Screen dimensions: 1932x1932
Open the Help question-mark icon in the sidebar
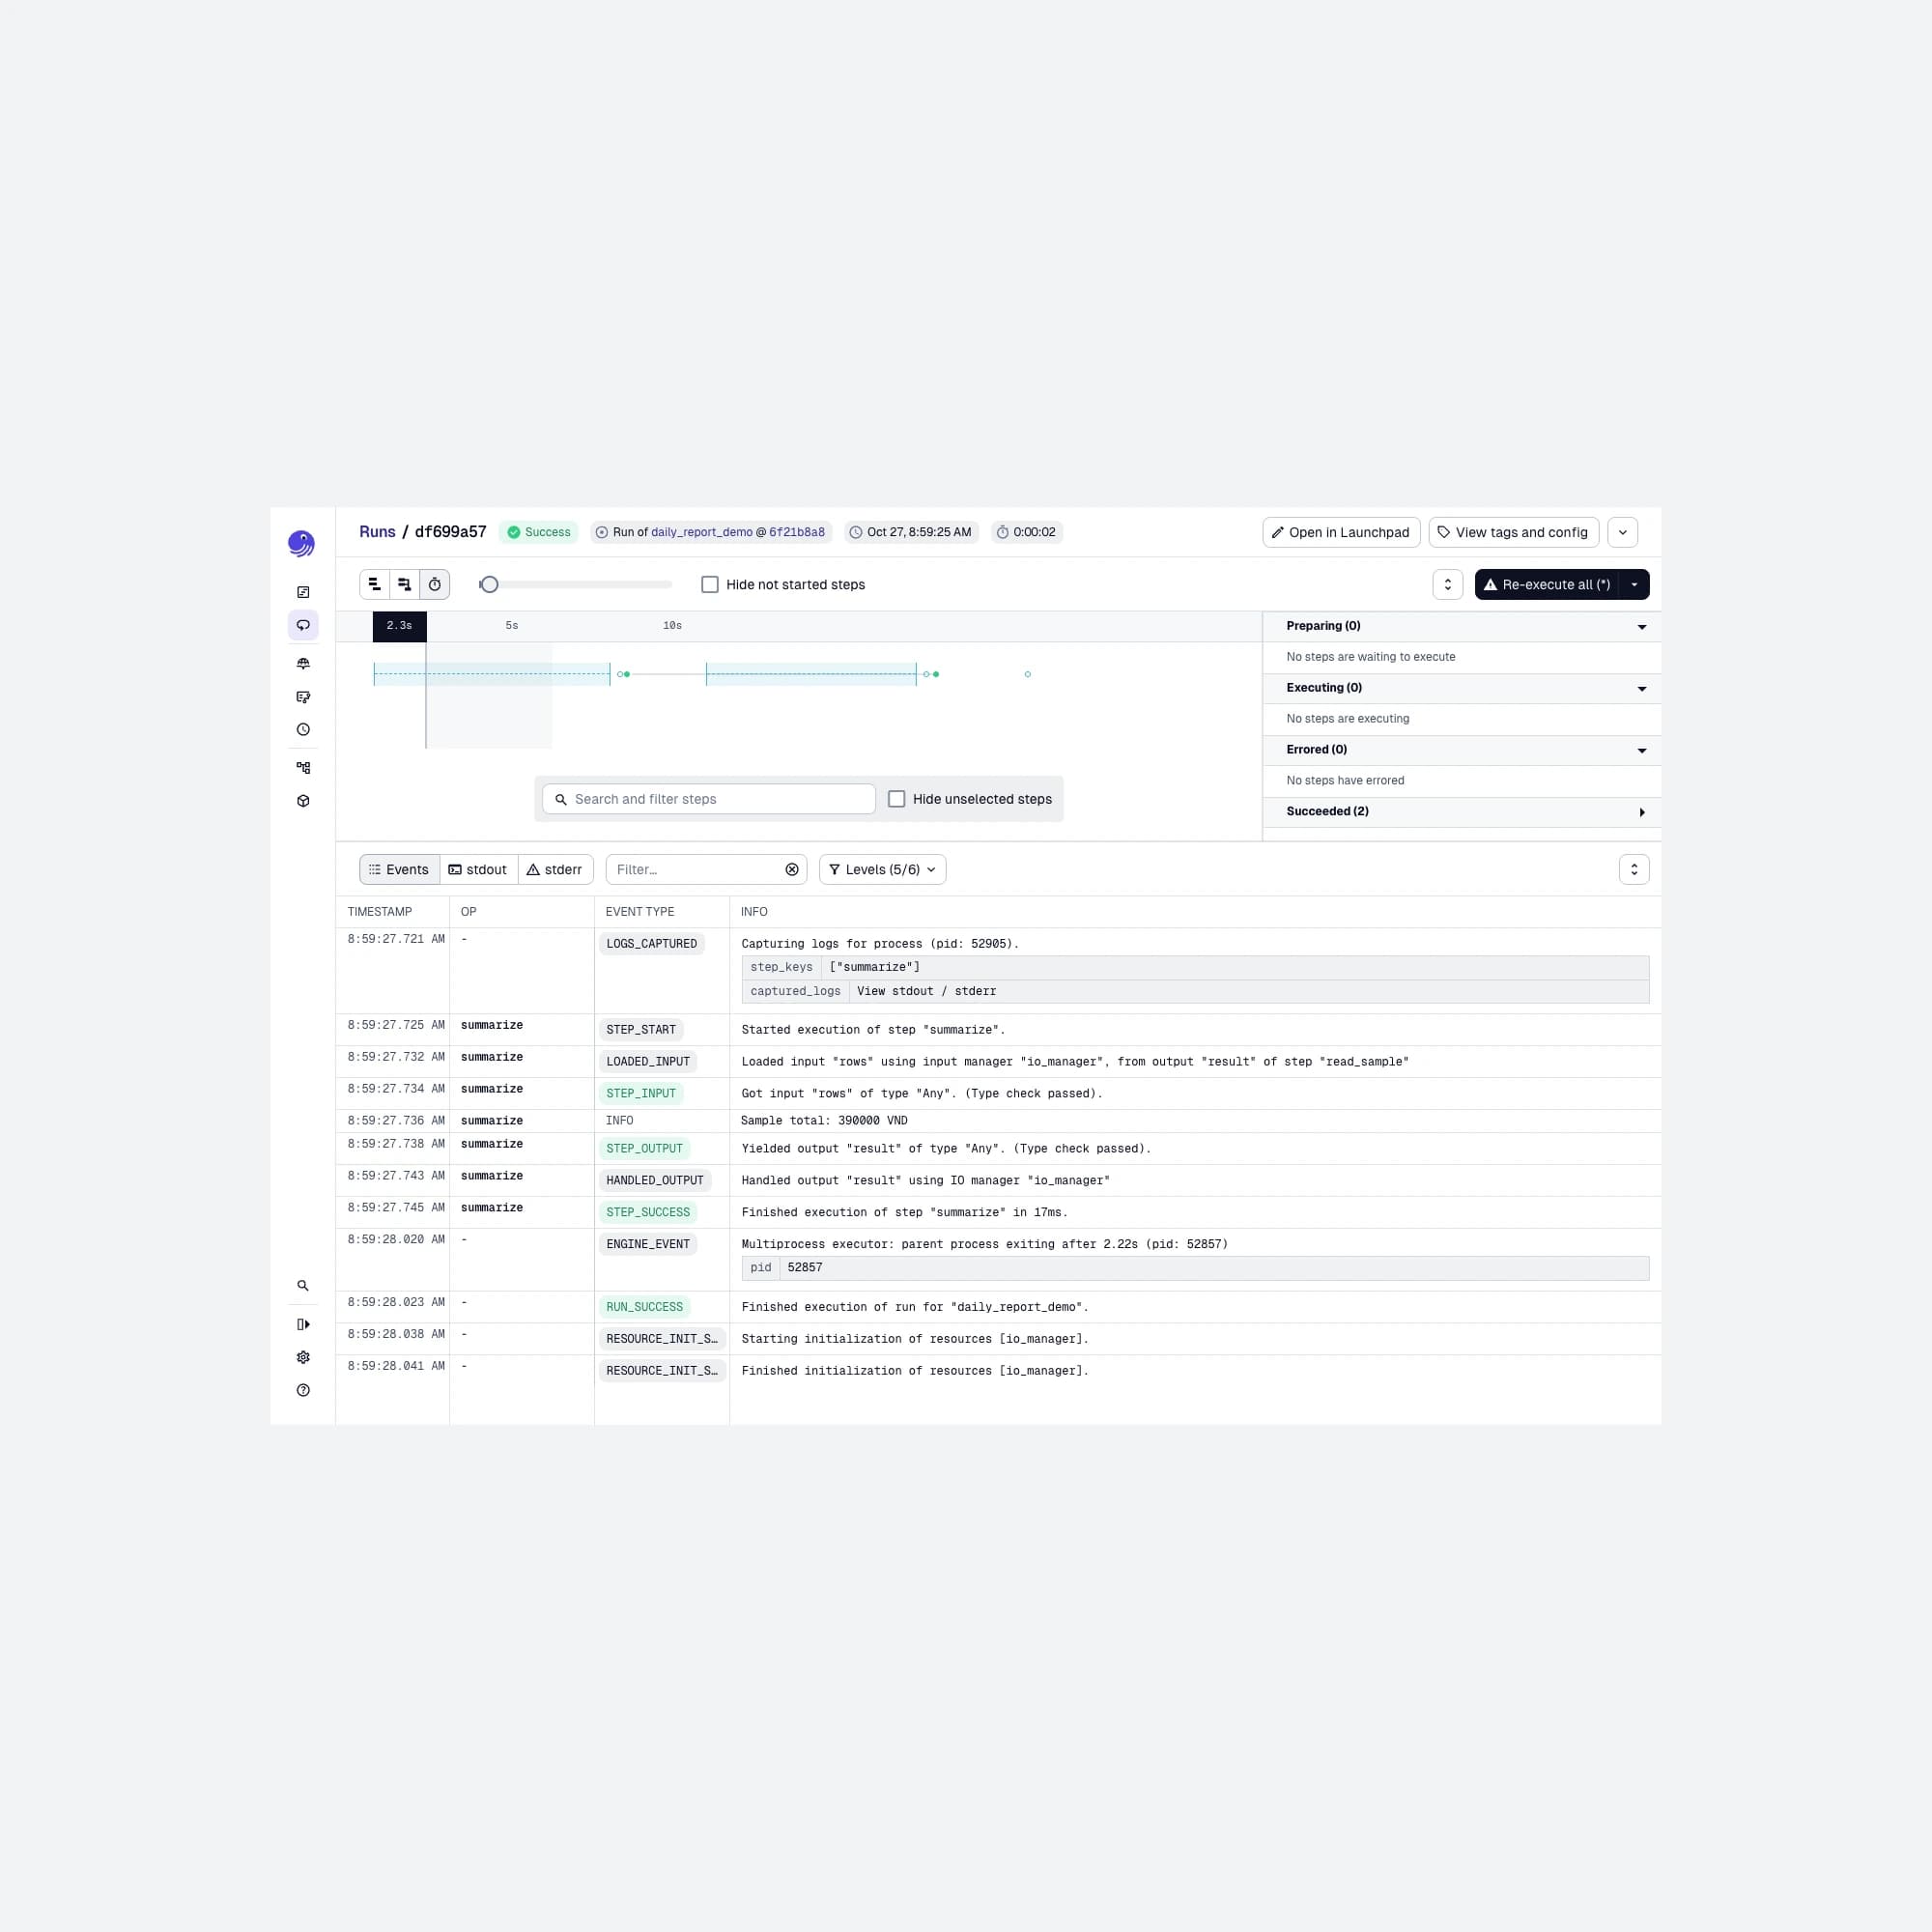pyautogui.click(x=303, y=1390)
